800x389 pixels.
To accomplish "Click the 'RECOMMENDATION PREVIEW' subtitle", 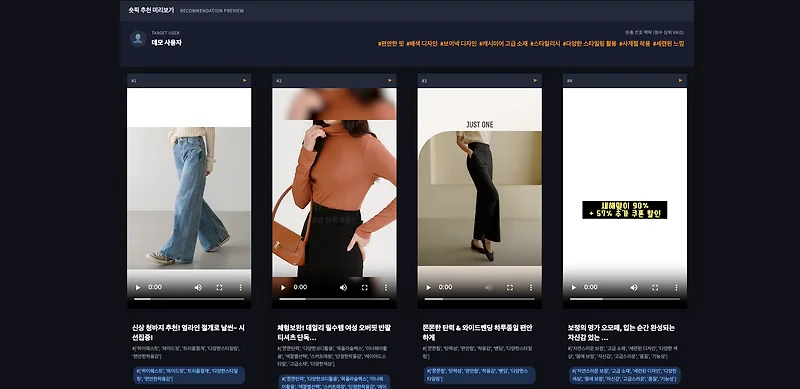I will (x=212, y=11).
